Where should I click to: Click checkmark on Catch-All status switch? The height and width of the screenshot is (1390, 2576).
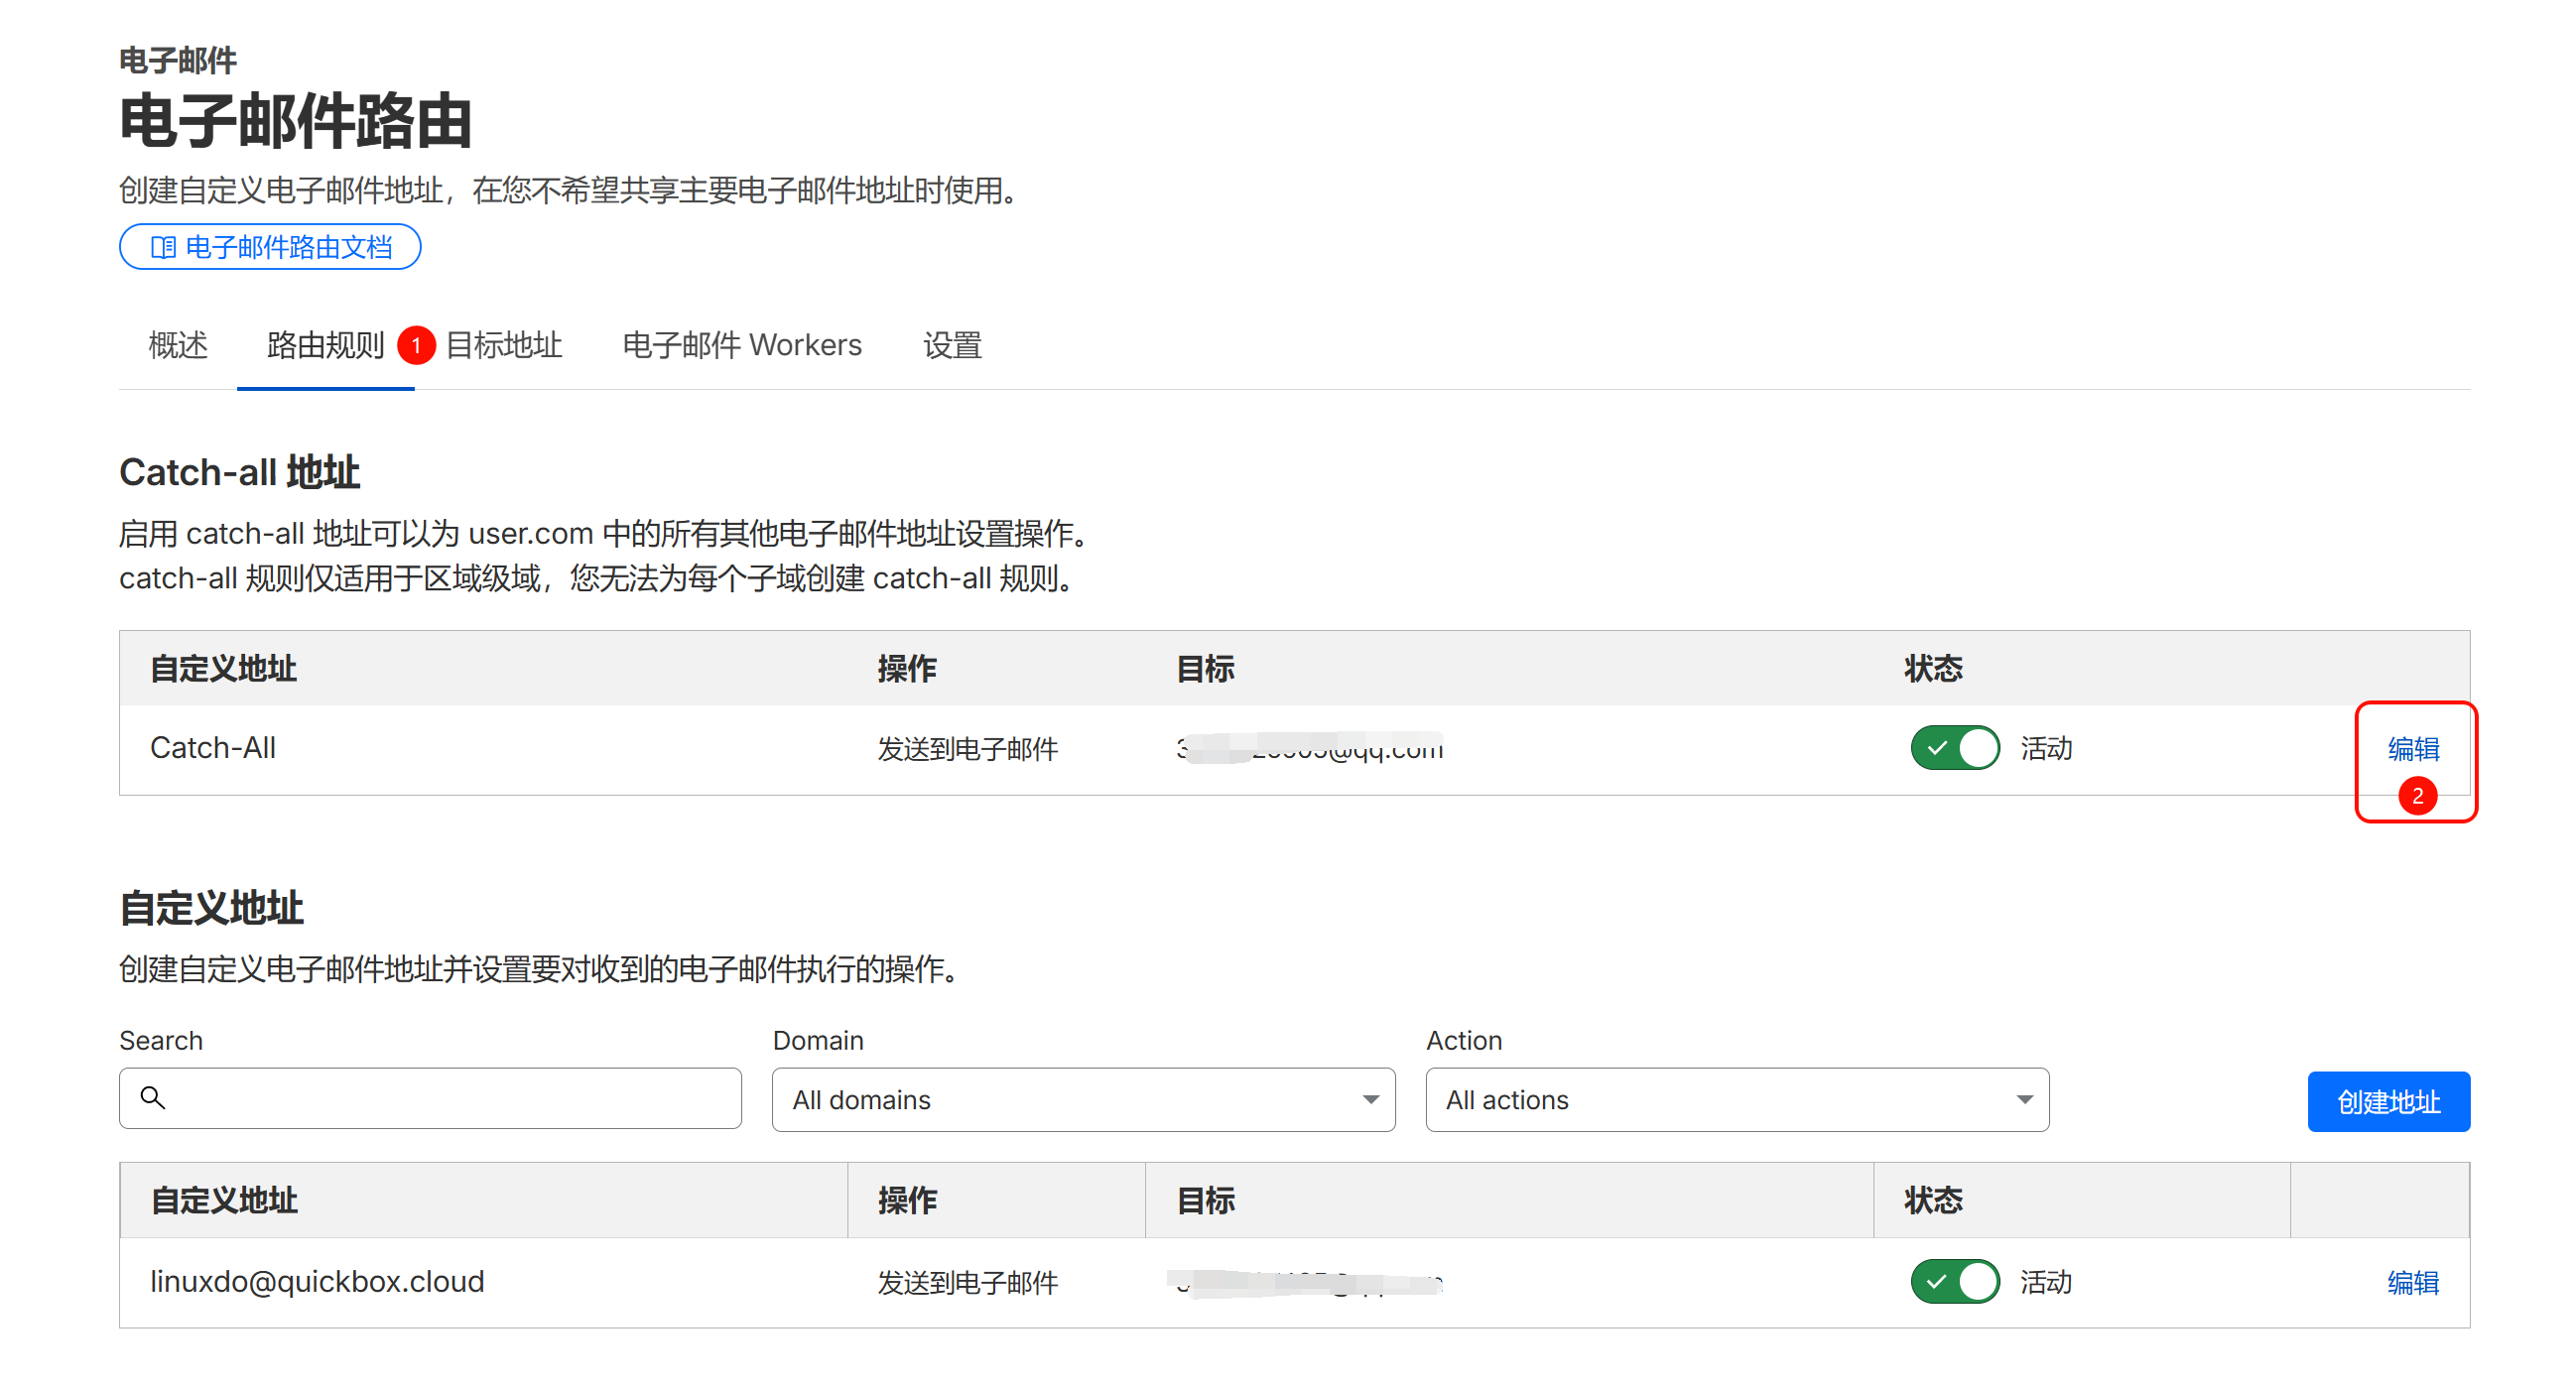(x=1937, y=748)
